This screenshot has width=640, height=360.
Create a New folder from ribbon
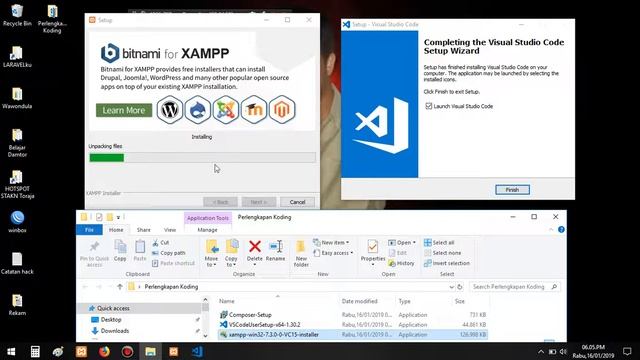[x=301, y=253]
